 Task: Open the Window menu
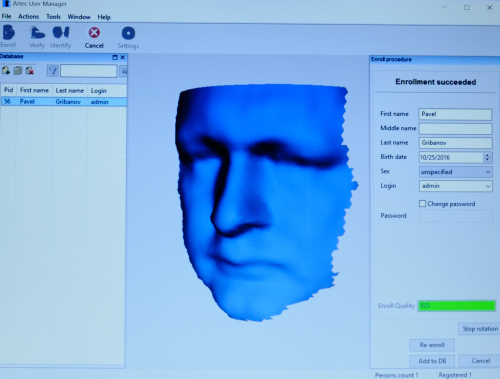(79, 17)
